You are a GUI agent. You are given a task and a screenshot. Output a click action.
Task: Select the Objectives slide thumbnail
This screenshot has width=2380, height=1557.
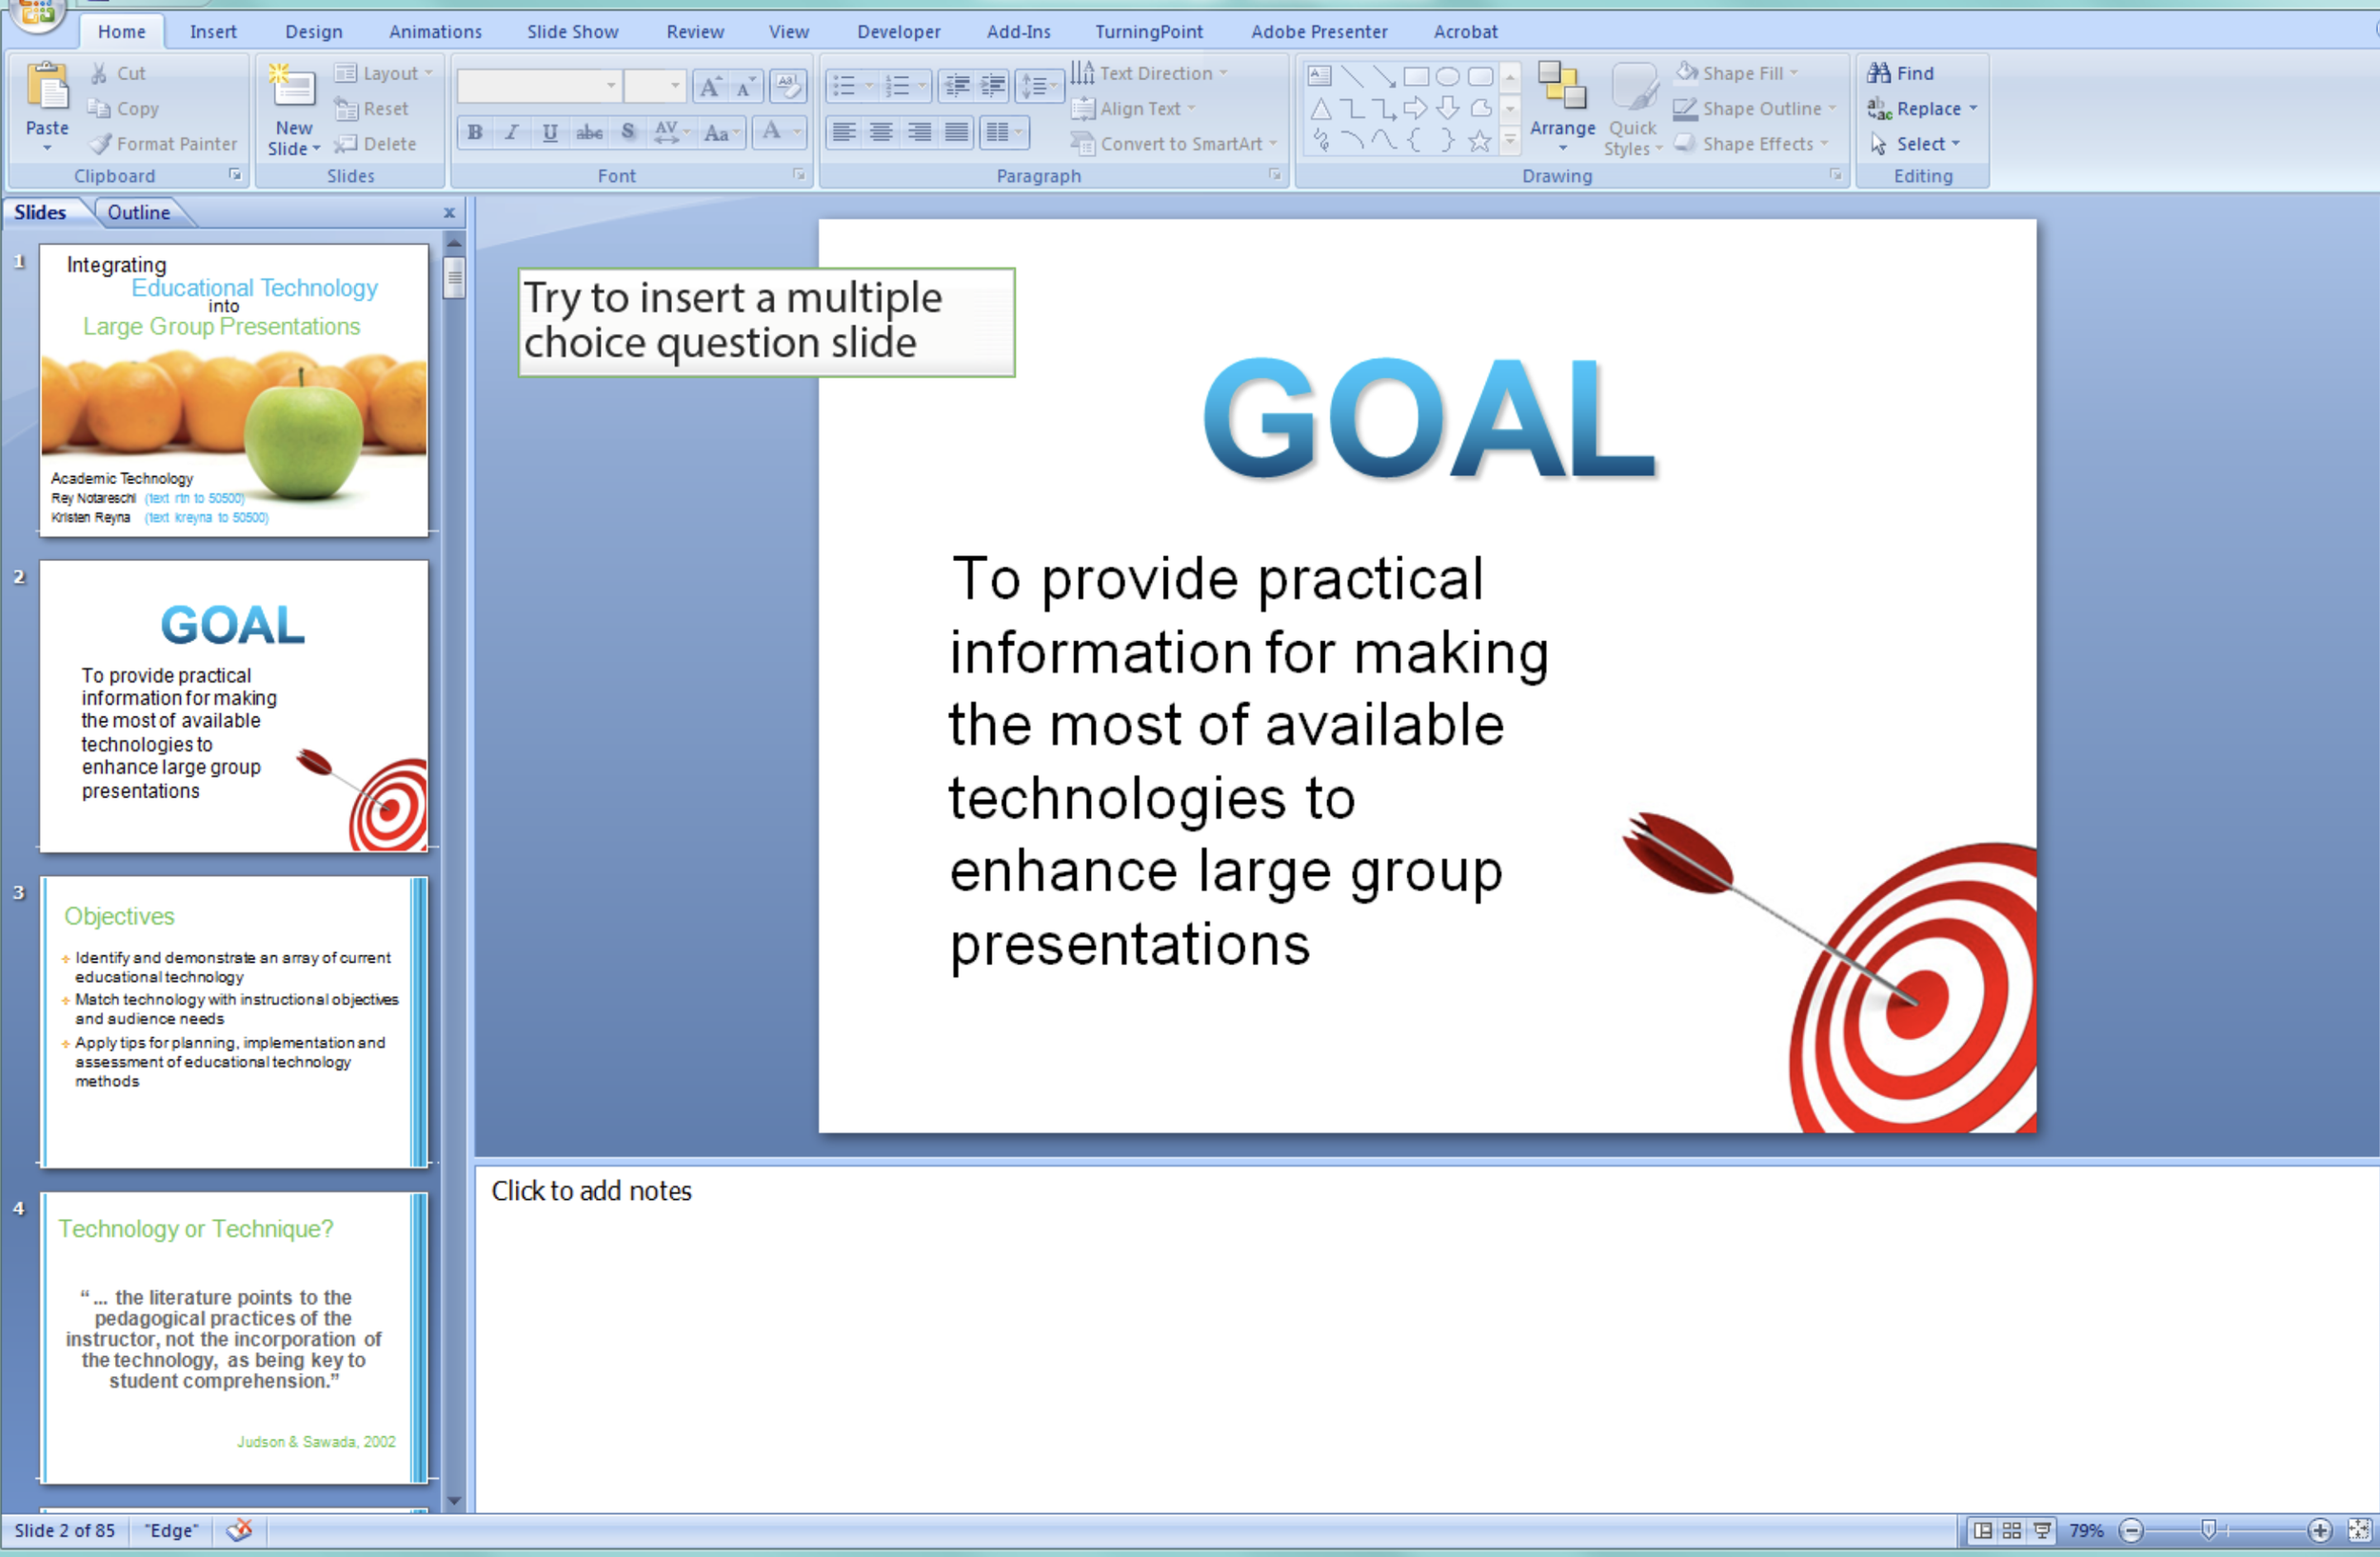pyautogui.click(x=234, y=1021)
